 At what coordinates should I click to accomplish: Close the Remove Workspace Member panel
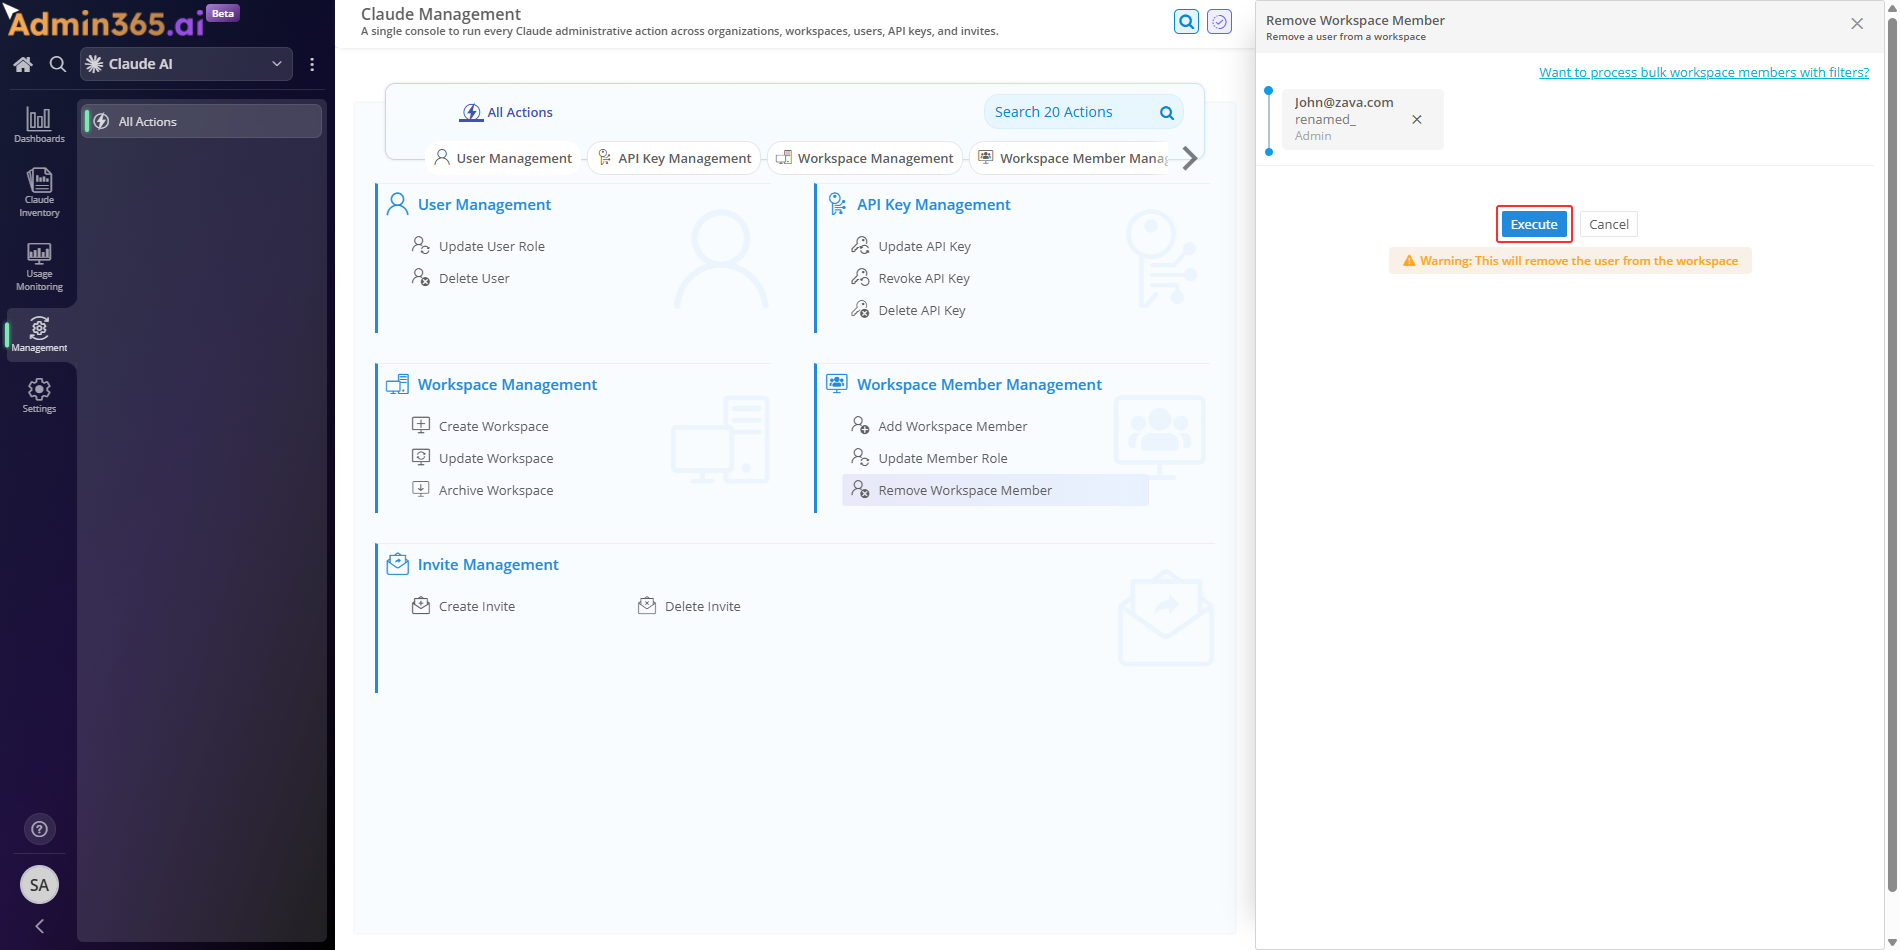point(1857,24)
